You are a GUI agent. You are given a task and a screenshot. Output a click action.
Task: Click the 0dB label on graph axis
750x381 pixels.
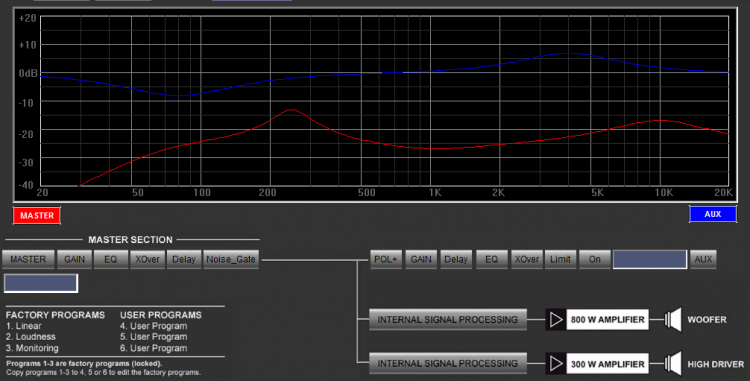tap(28, 74)
